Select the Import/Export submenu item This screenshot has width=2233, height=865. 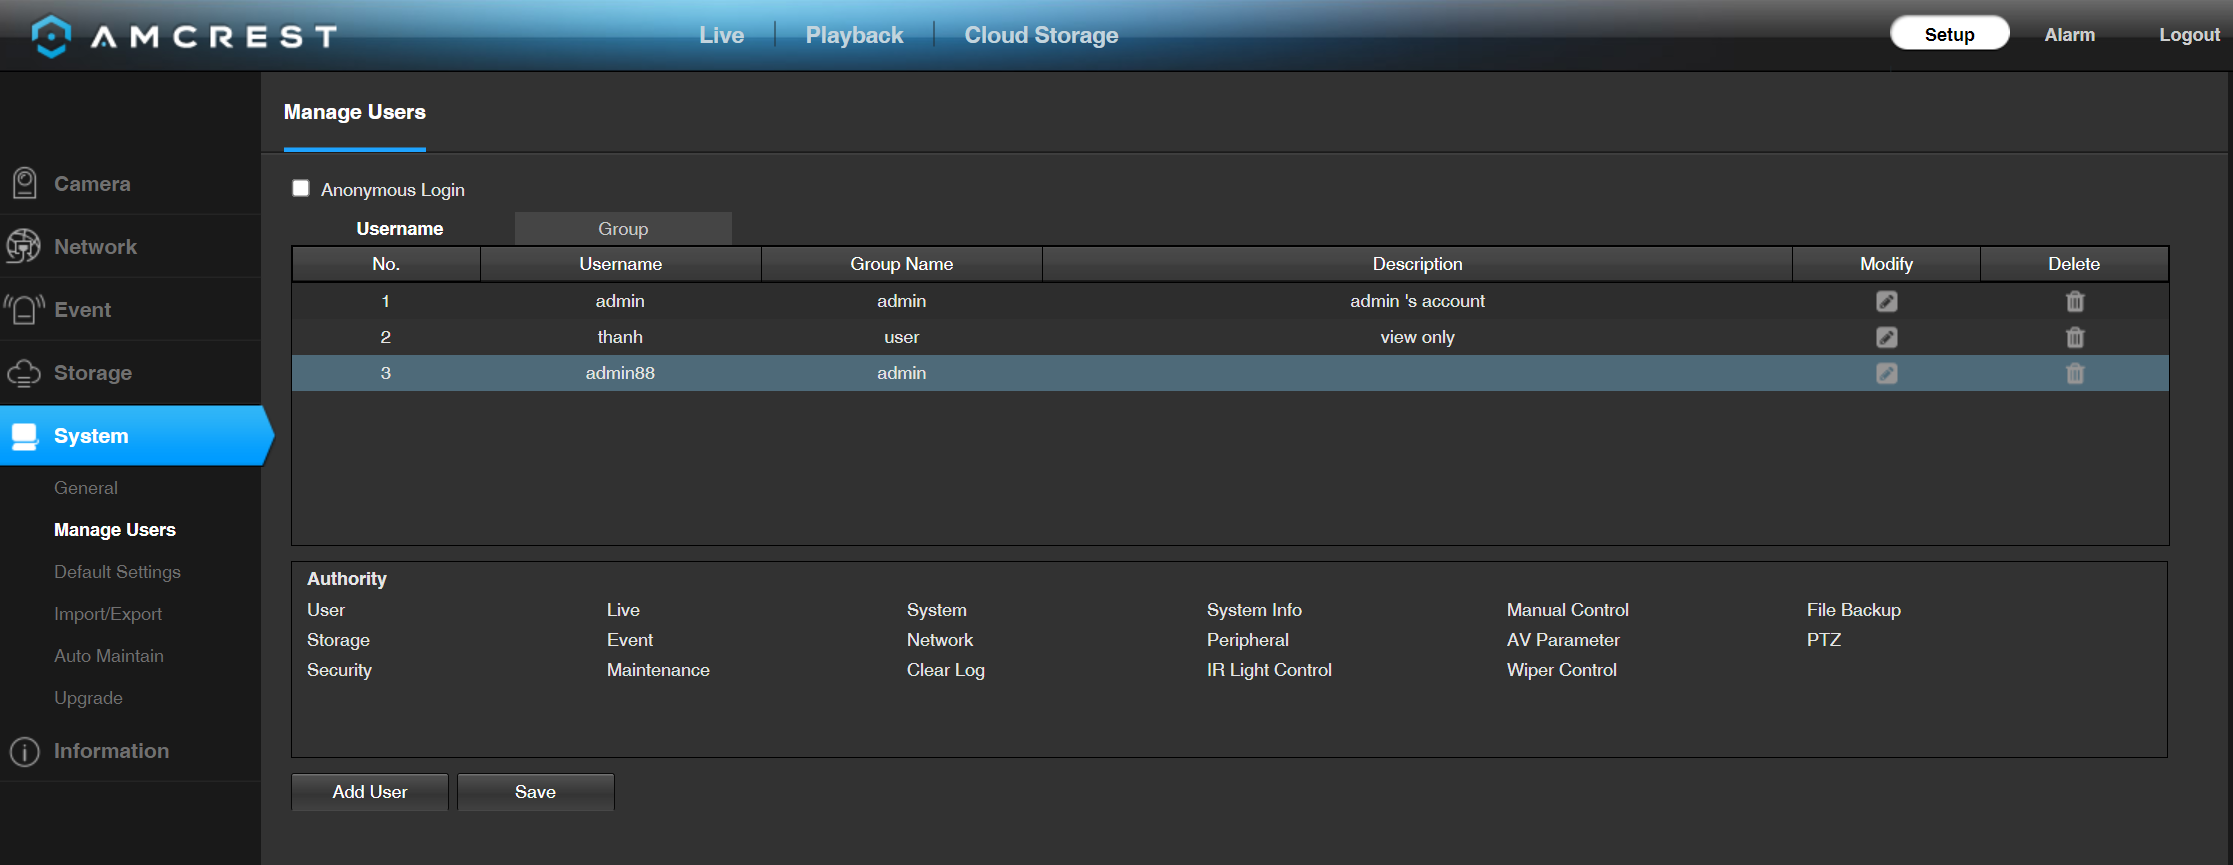click(x=108, y=614)
